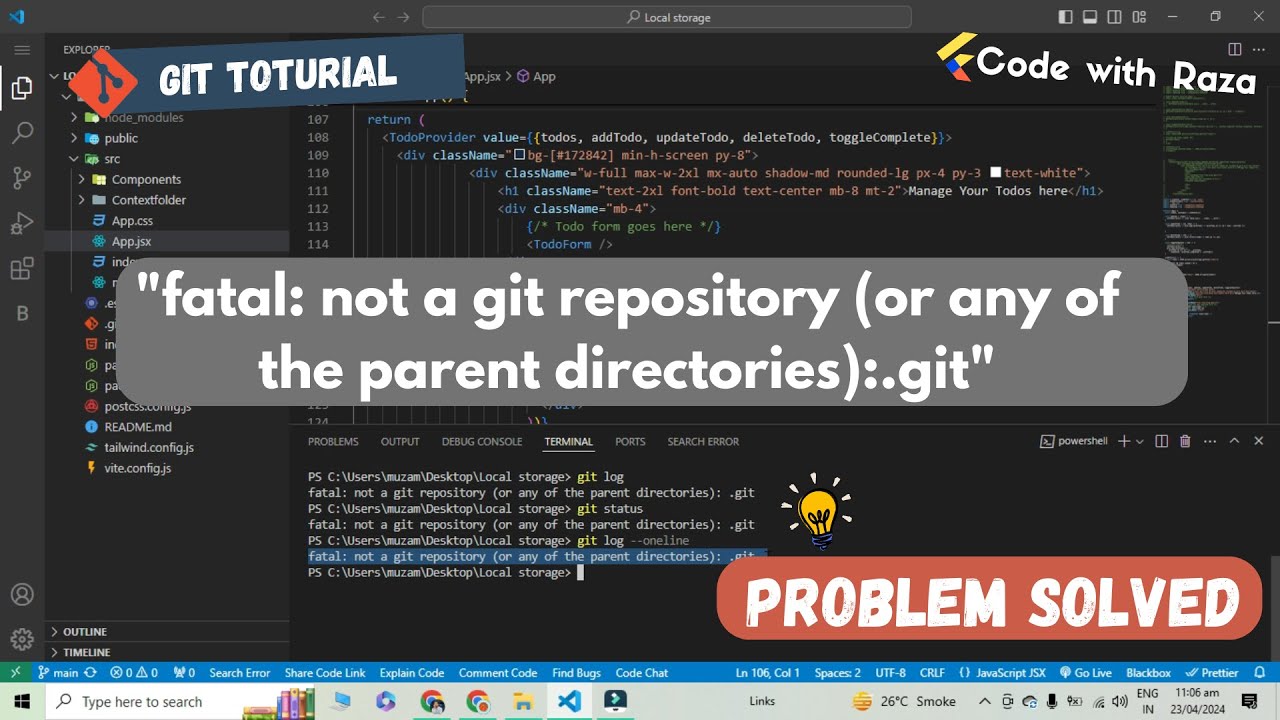Switch to the DEBUG CONSOLE tab
Screen dimensions: 1280x720
482,441
